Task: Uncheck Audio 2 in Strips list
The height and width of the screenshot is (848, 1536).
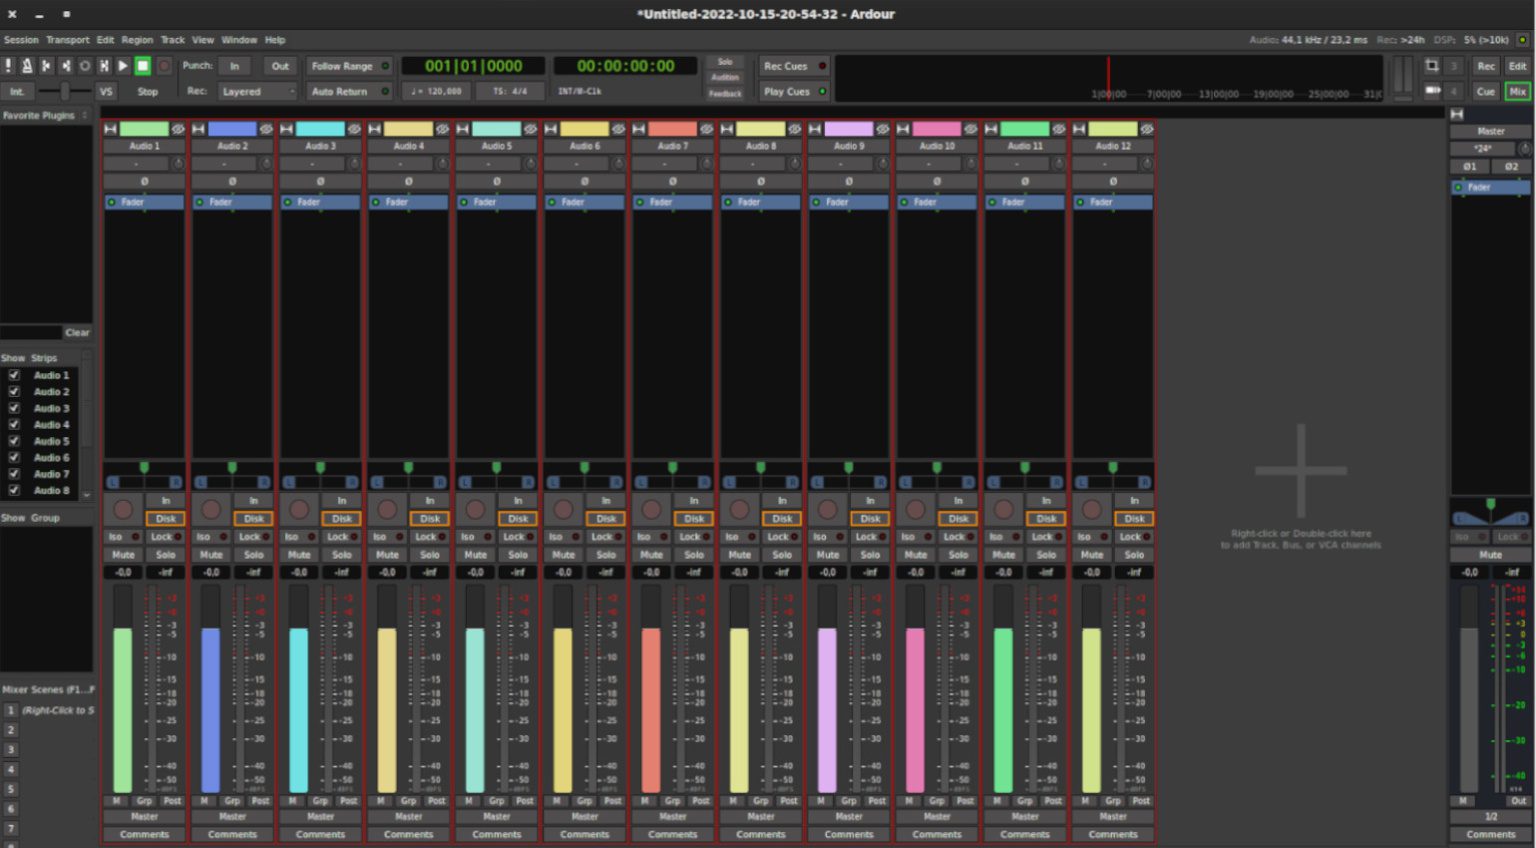Action: coord(14,392)
